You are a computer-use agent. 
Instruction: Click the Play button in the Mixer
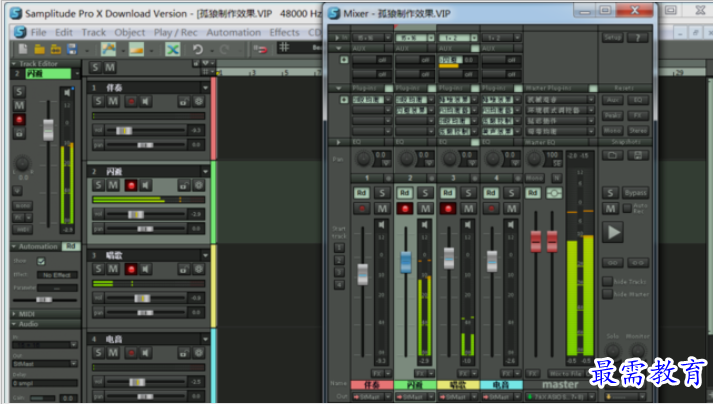pyautogui.click(x=614, y=232)
